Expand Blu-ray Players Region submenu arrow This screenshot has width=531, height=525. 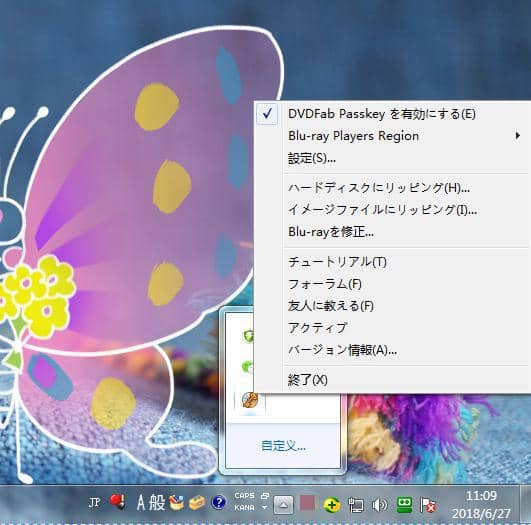[517, 136]
